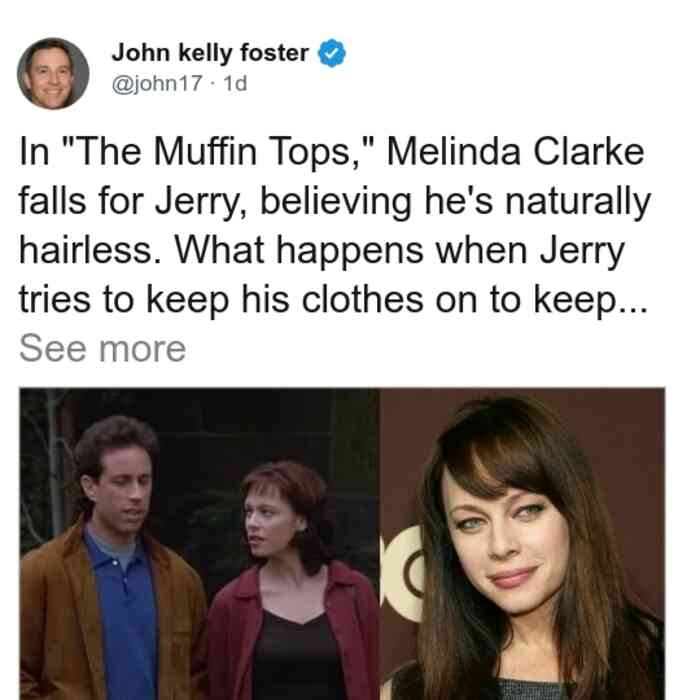Image resolution: width=700 pixels, height=700 pixels.
Task: Open the 1d timestamp of the post
Action: 235,83
